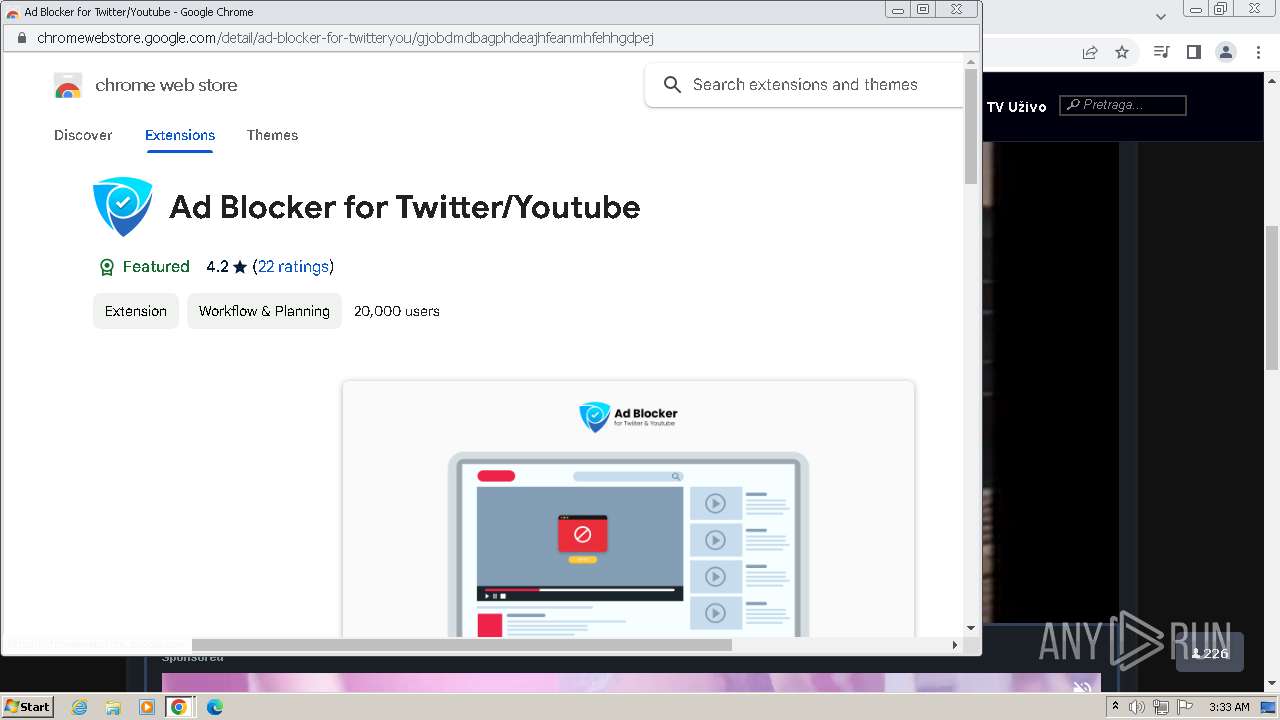Screen dimensions: 1280x720
Task: Open three-dot Chrome menu in background window
Action: (1257, 52)
